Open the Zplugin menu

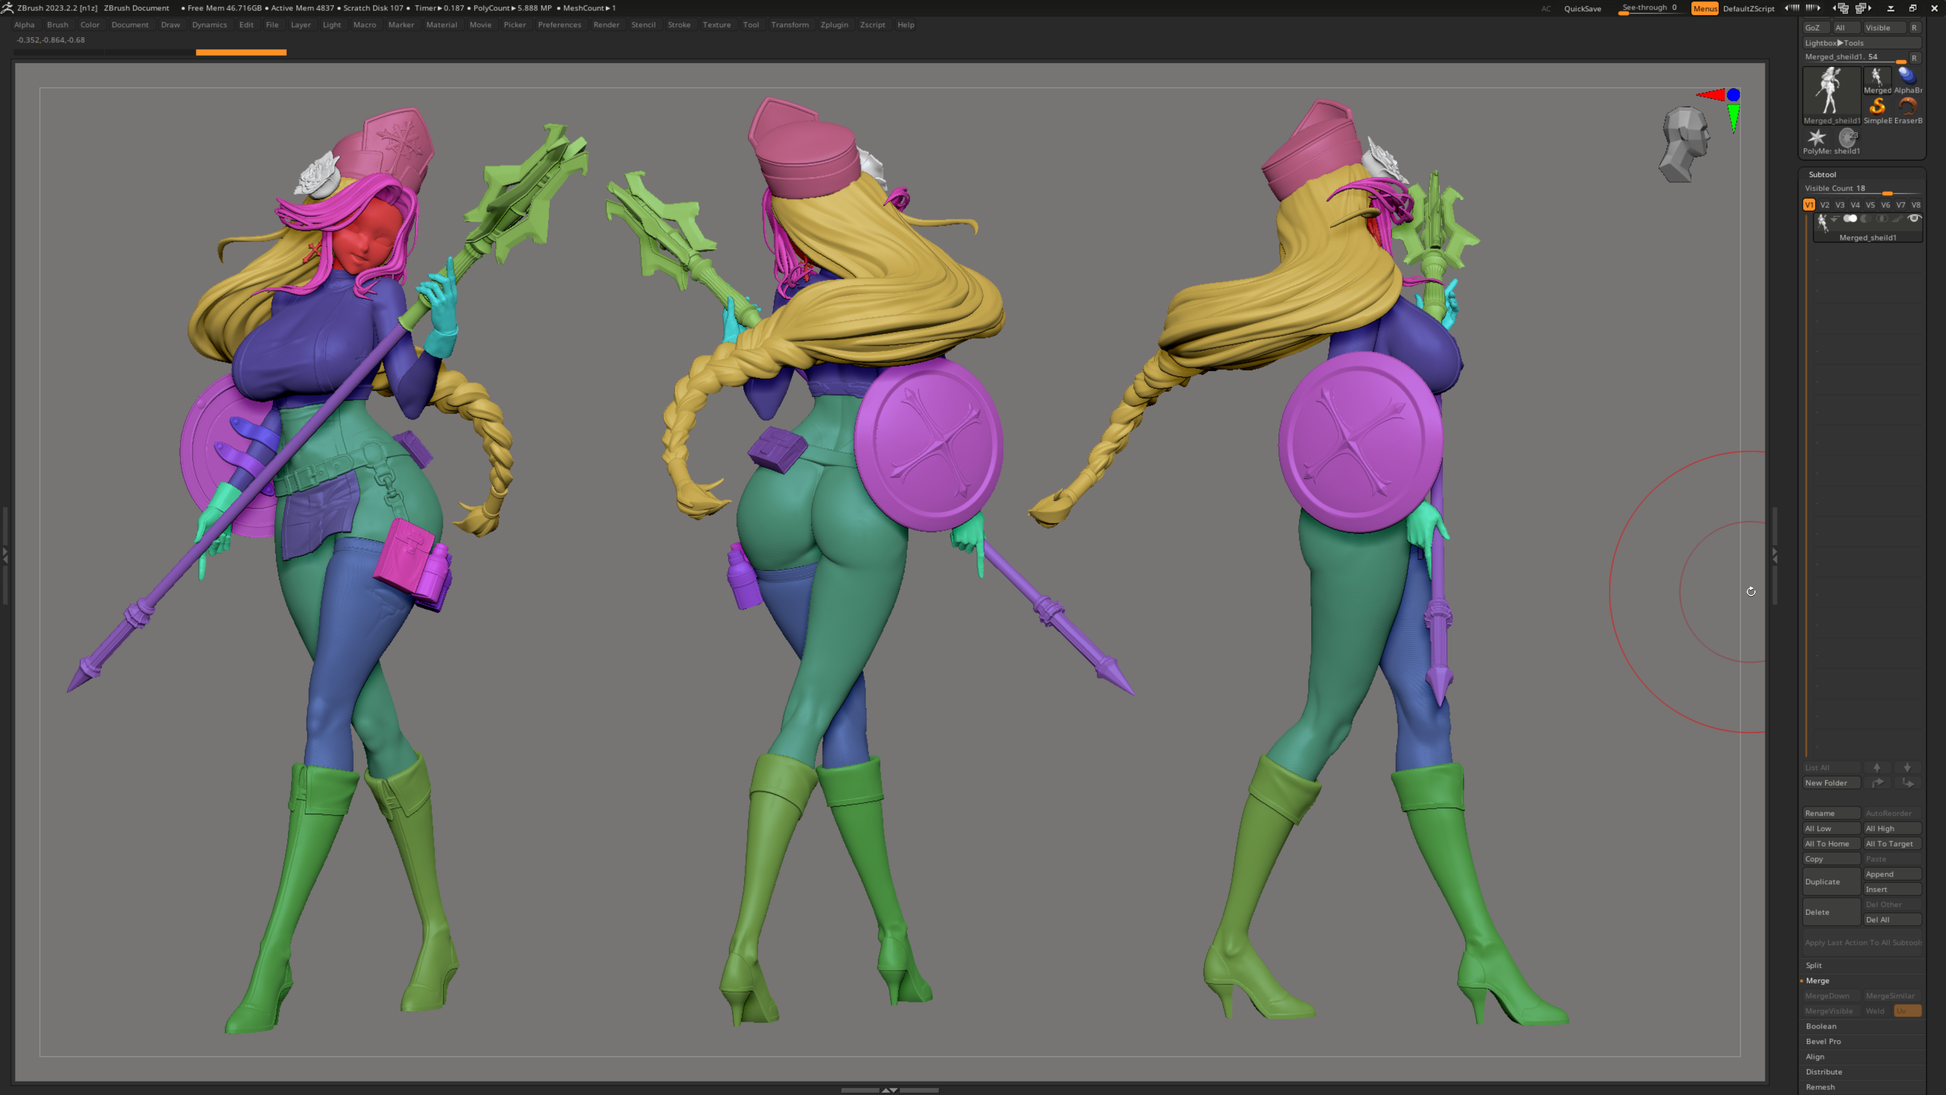point(833,25)
